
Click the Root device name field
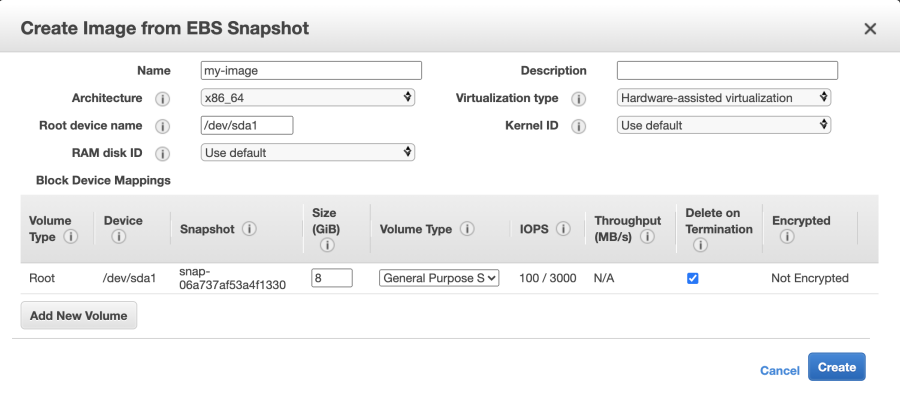[x=247, y=125]
